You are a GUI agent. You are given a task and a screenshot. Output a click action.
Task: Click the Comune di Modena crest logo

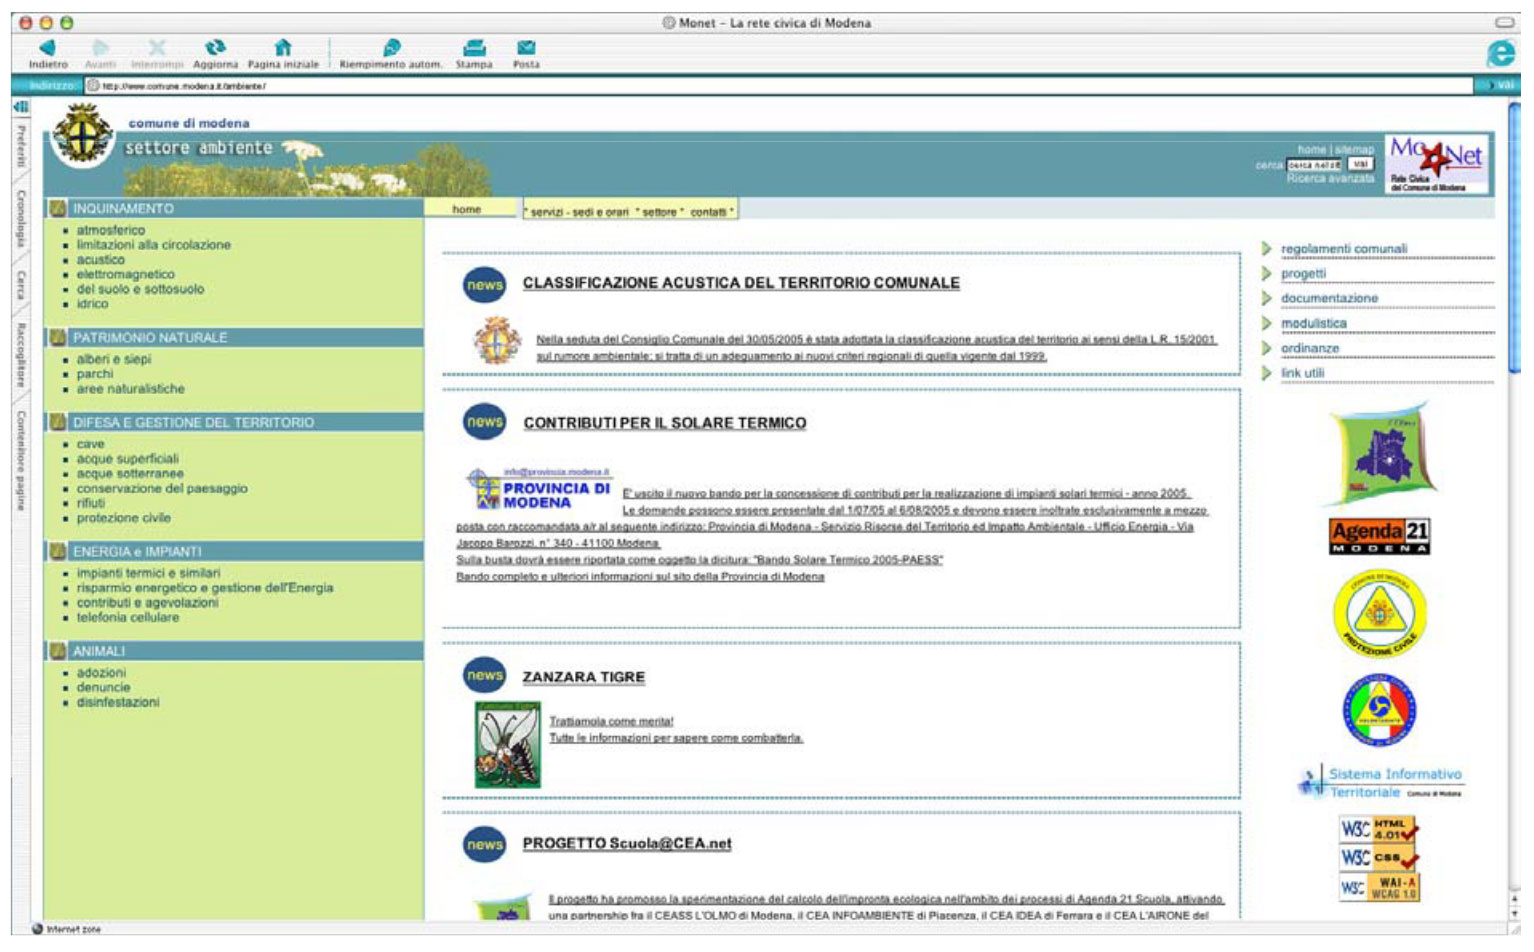pyautogui.click(x=83, y=134)
